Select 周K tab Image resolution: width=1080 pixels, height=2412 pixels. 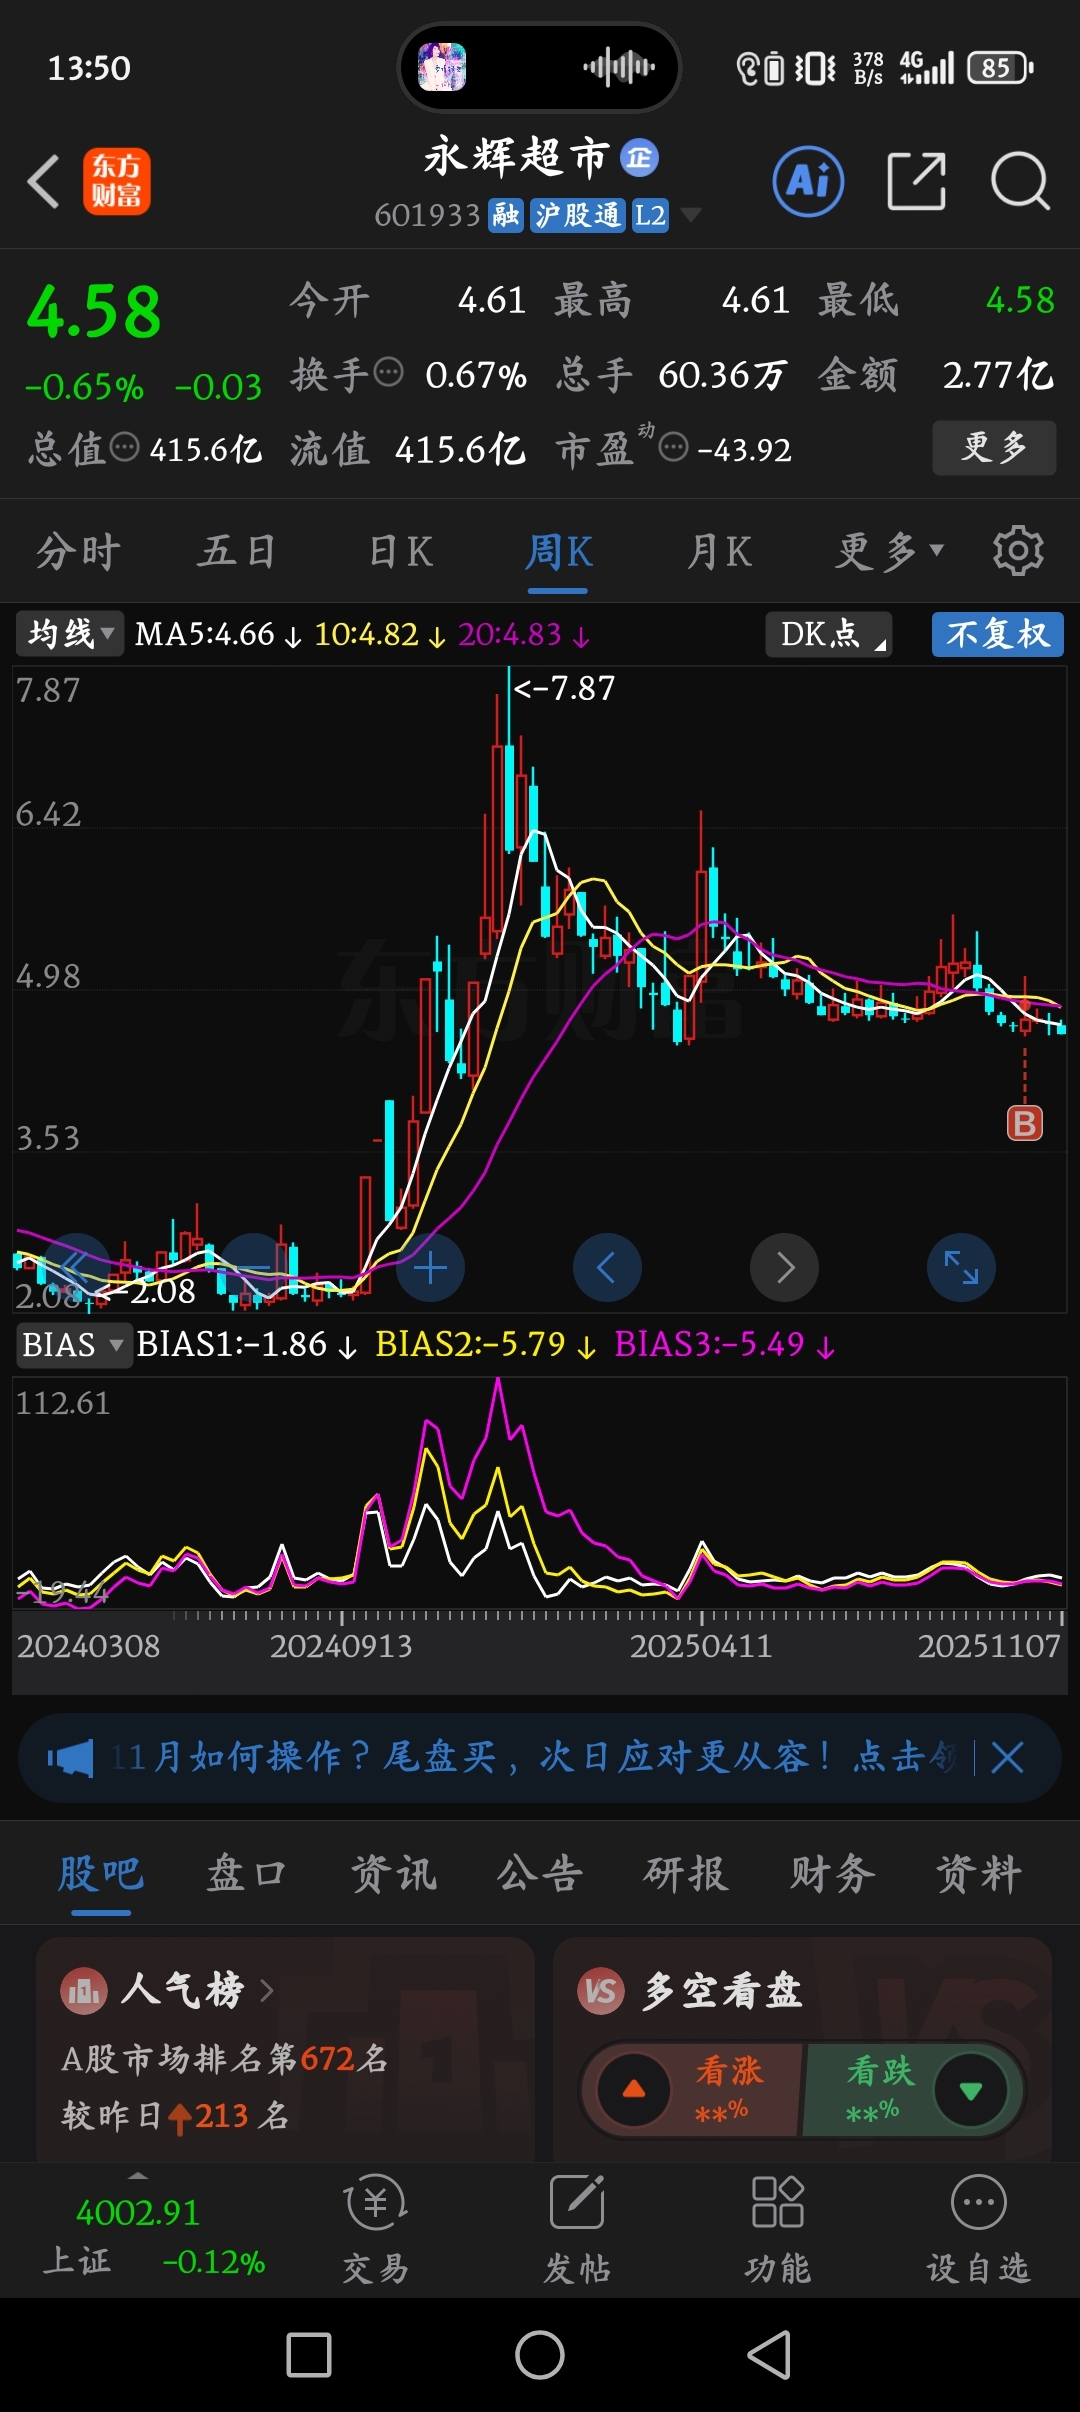click(x=559, y=551)
